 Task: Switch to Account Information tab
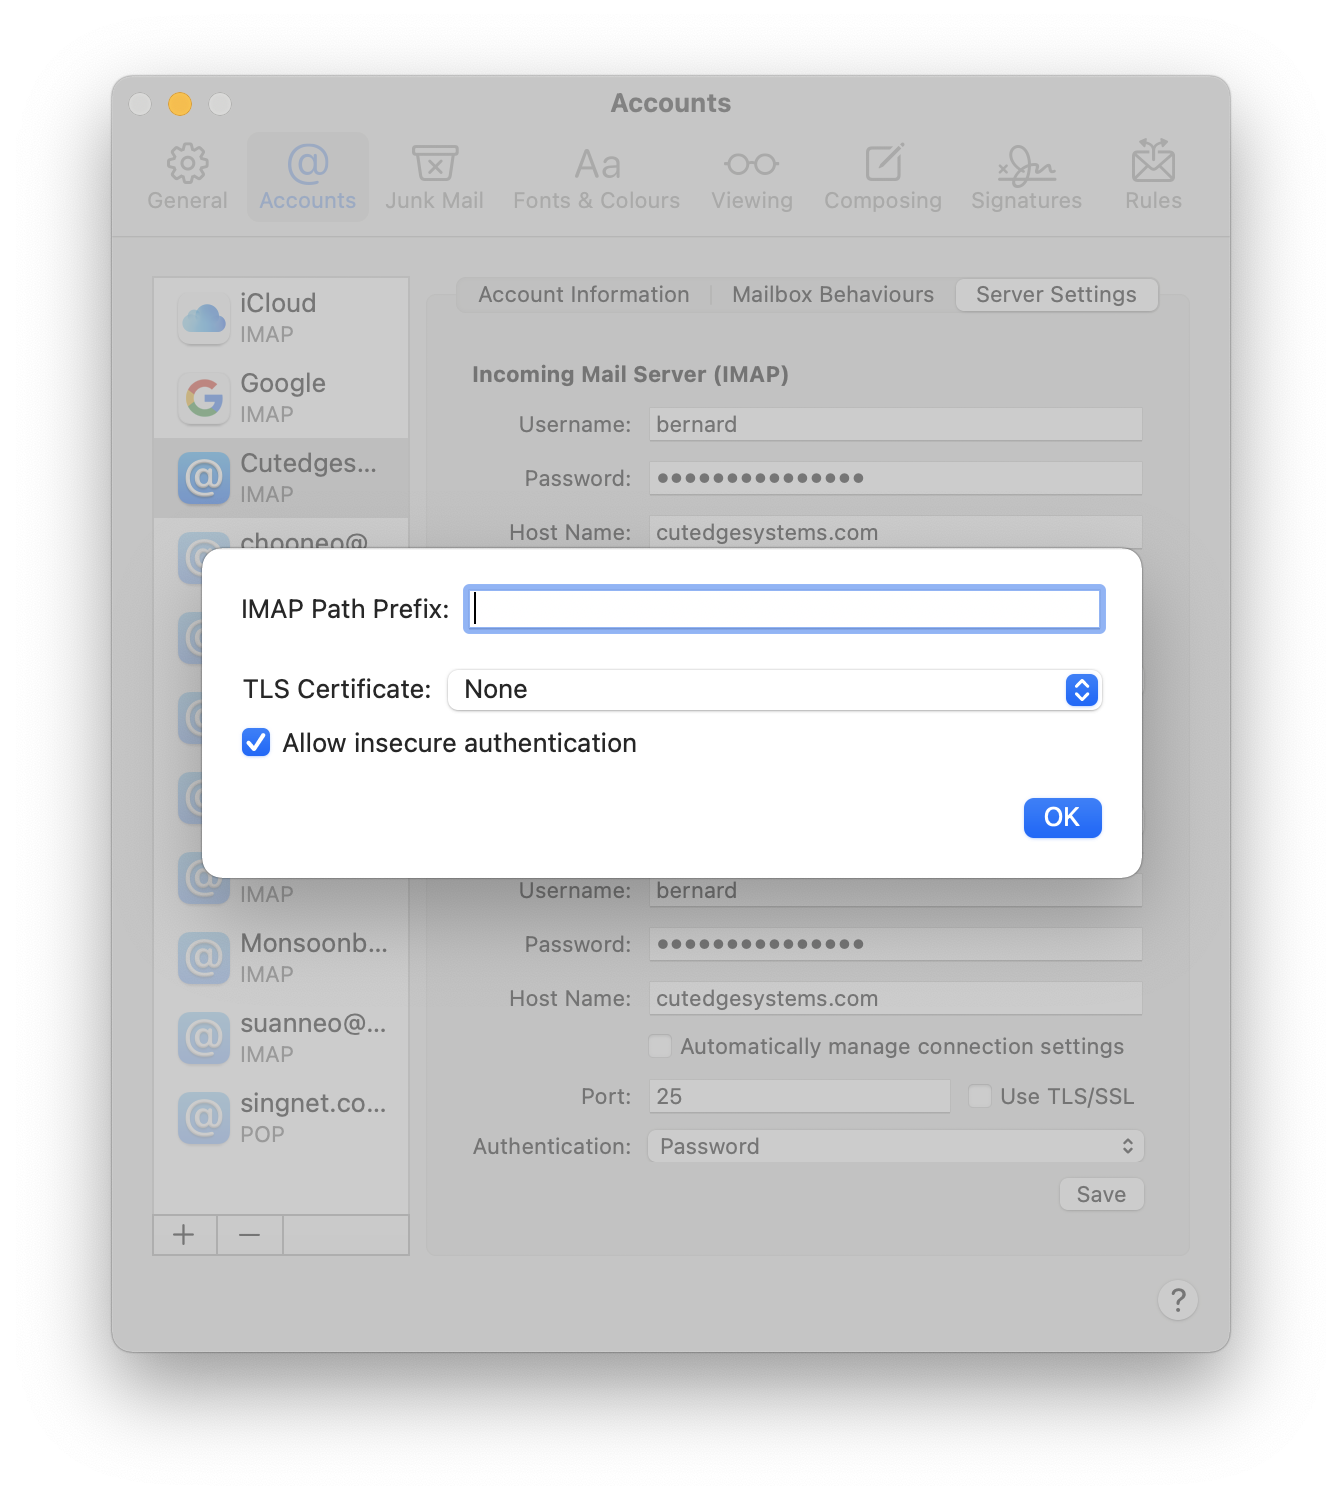point(583,295)
